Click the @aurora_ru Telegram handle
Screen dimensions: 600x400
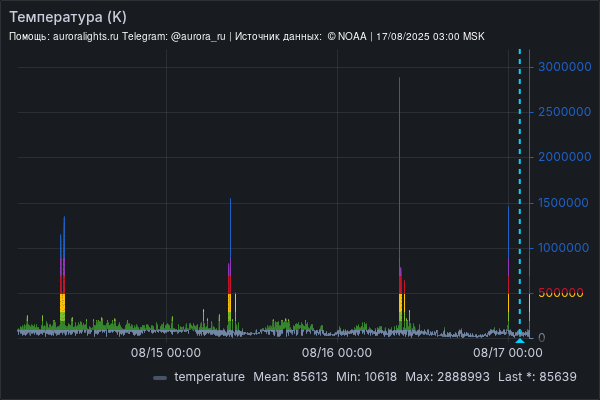pos(198,37)
